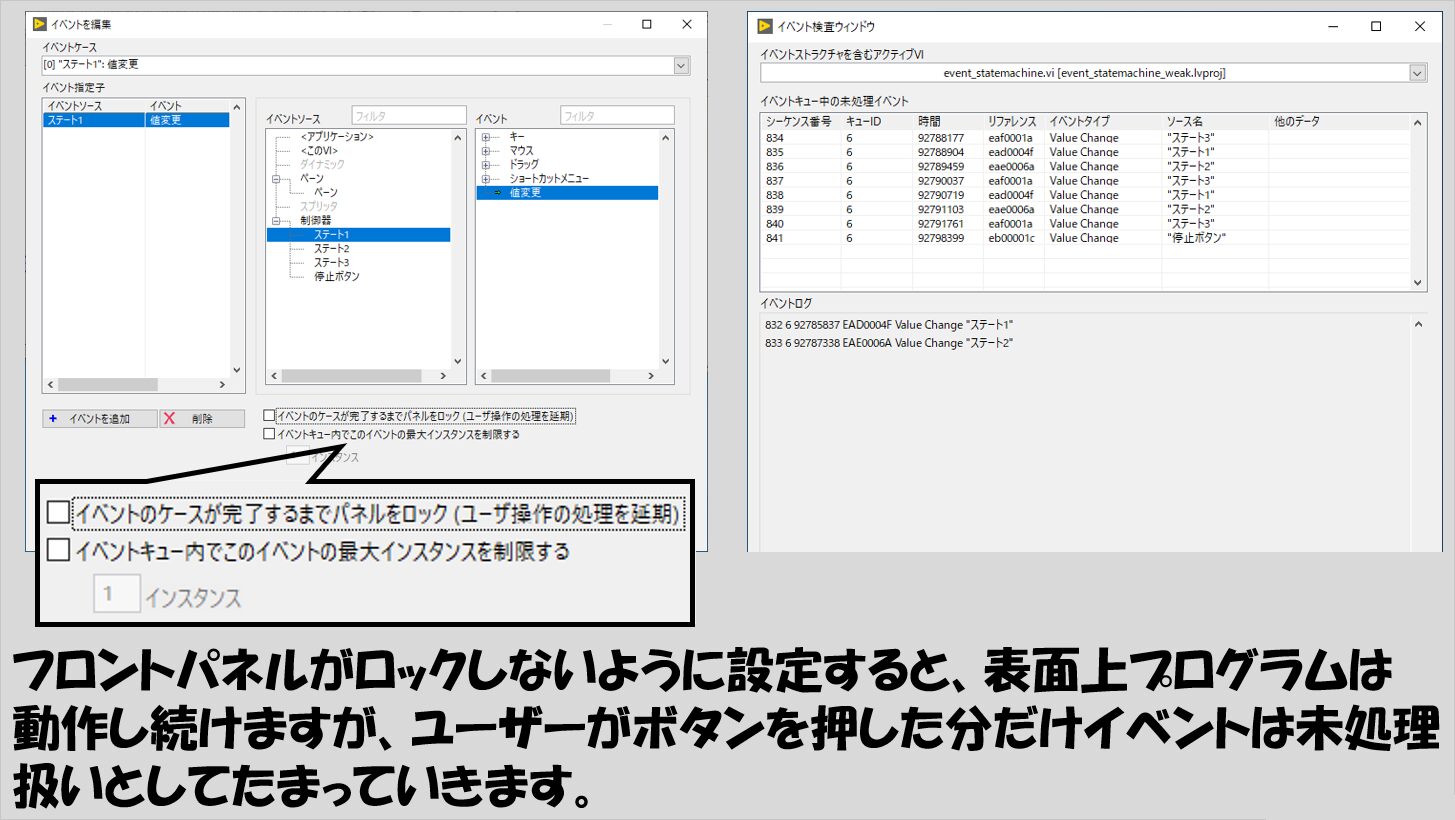Click the red X icon beside 削除
Viewport: 1455px width, 820px height.
[x=170, y=419]
